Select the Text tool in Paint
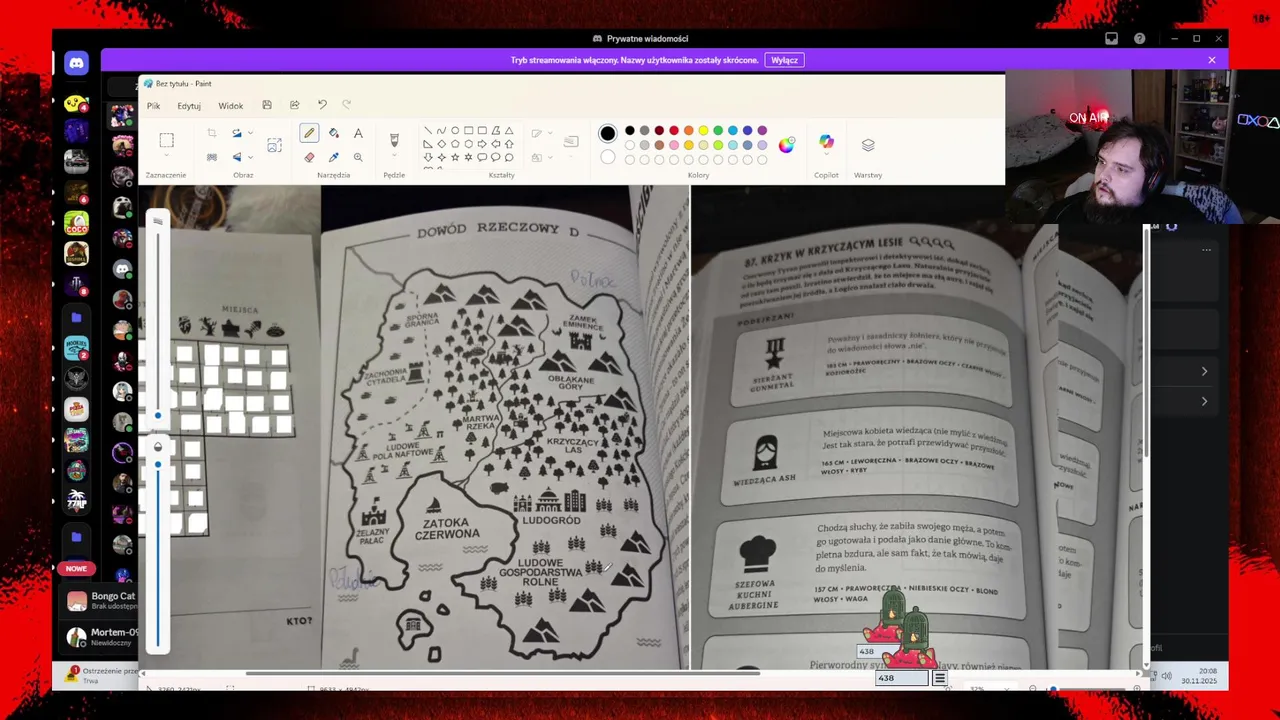Viewport: 1280px width, 720px height. coord(358,133)
